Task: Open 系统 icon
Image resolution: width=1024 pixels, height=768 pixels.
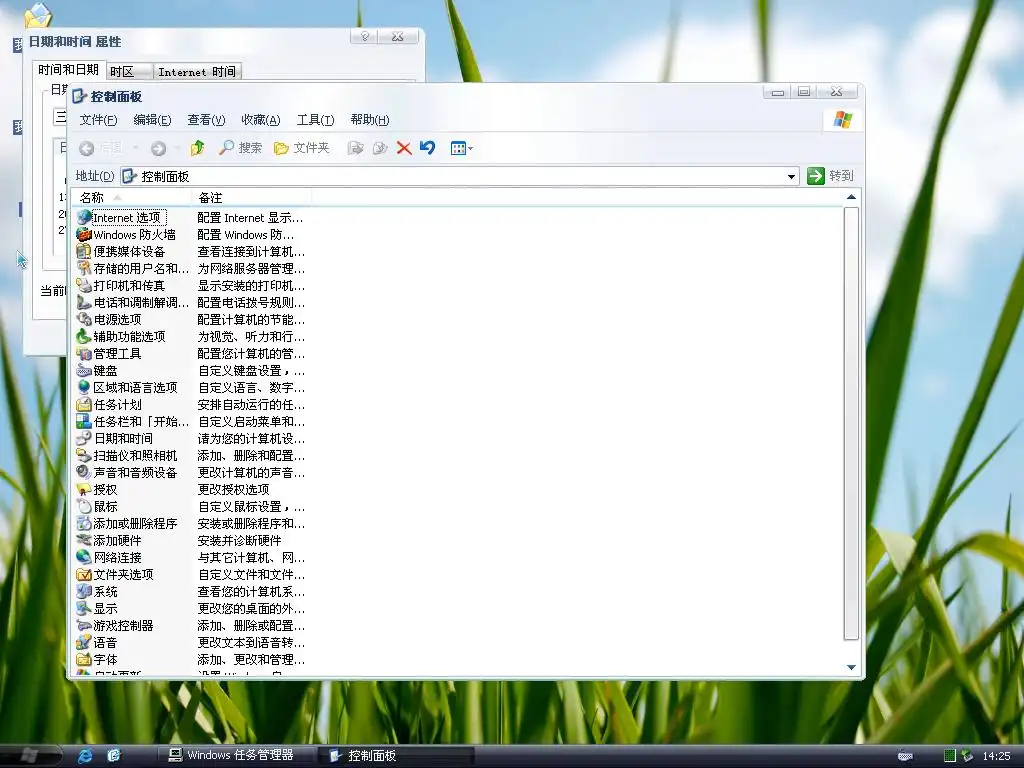Action: pyautogui.click(x=84, y=591)
